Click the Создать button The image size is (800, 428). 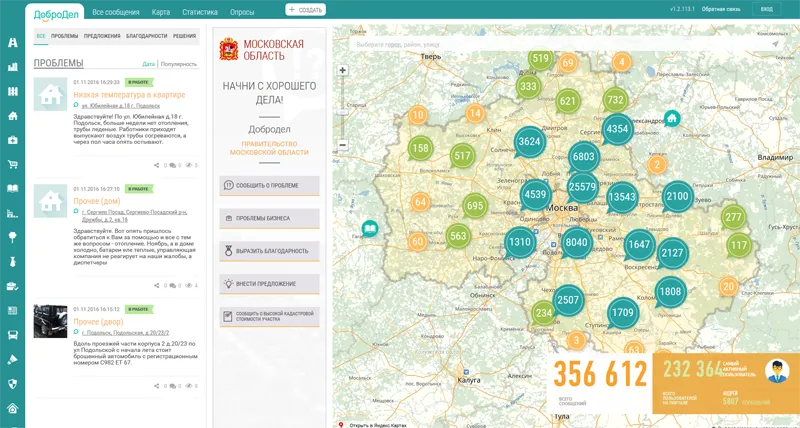tap(306, 10)
